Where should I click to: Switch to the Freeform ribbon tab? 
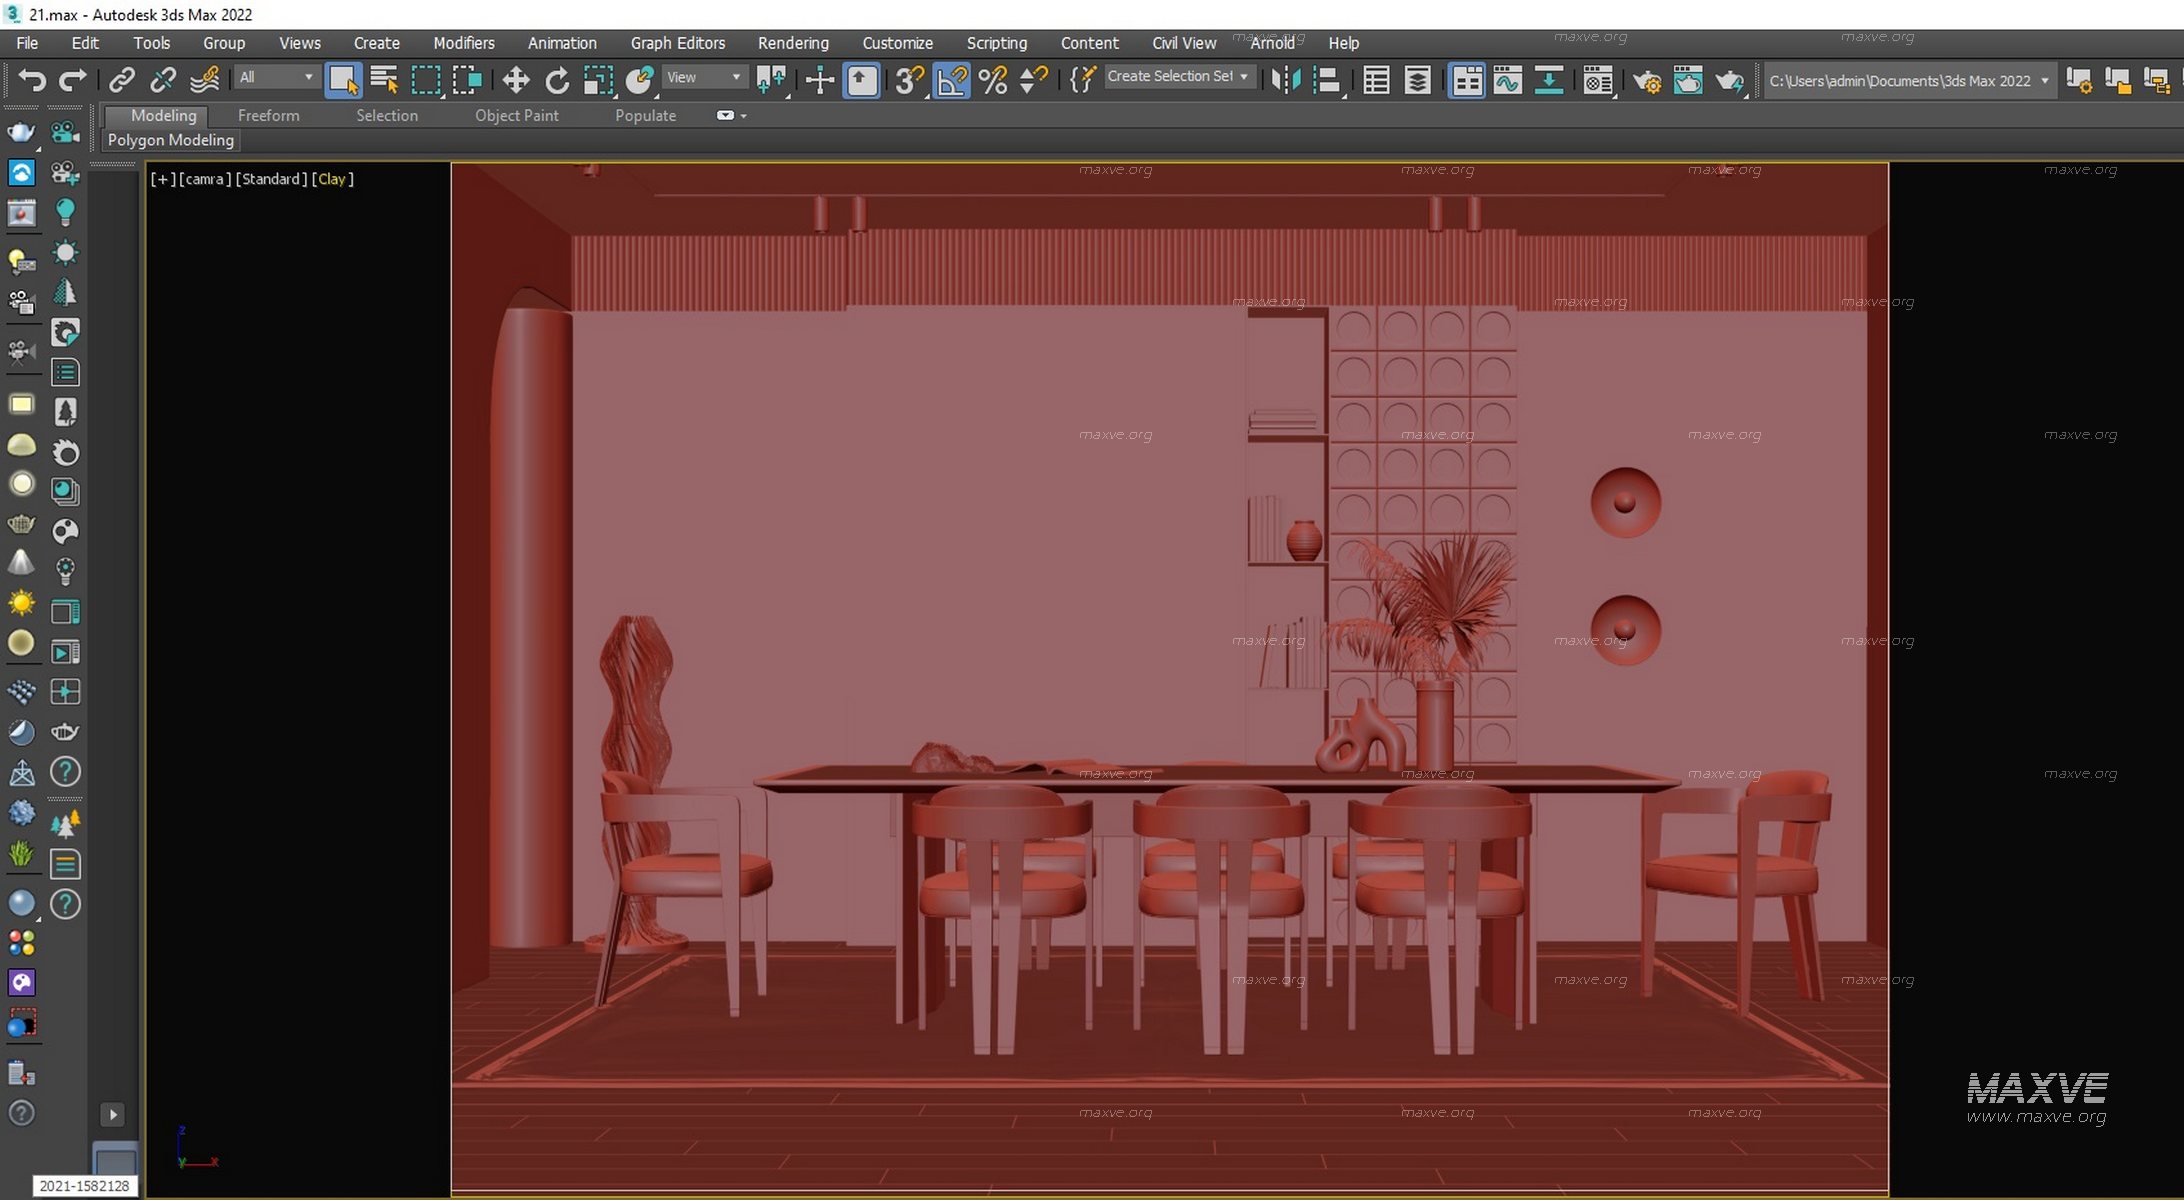(x=268, y=115)
